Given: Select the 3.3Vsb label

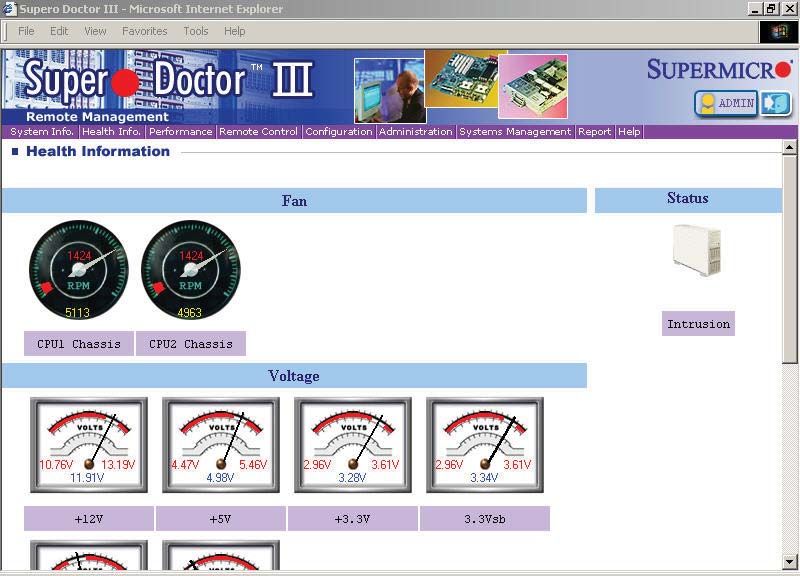Looking at the screenshot, I should (x=485, y=519).
